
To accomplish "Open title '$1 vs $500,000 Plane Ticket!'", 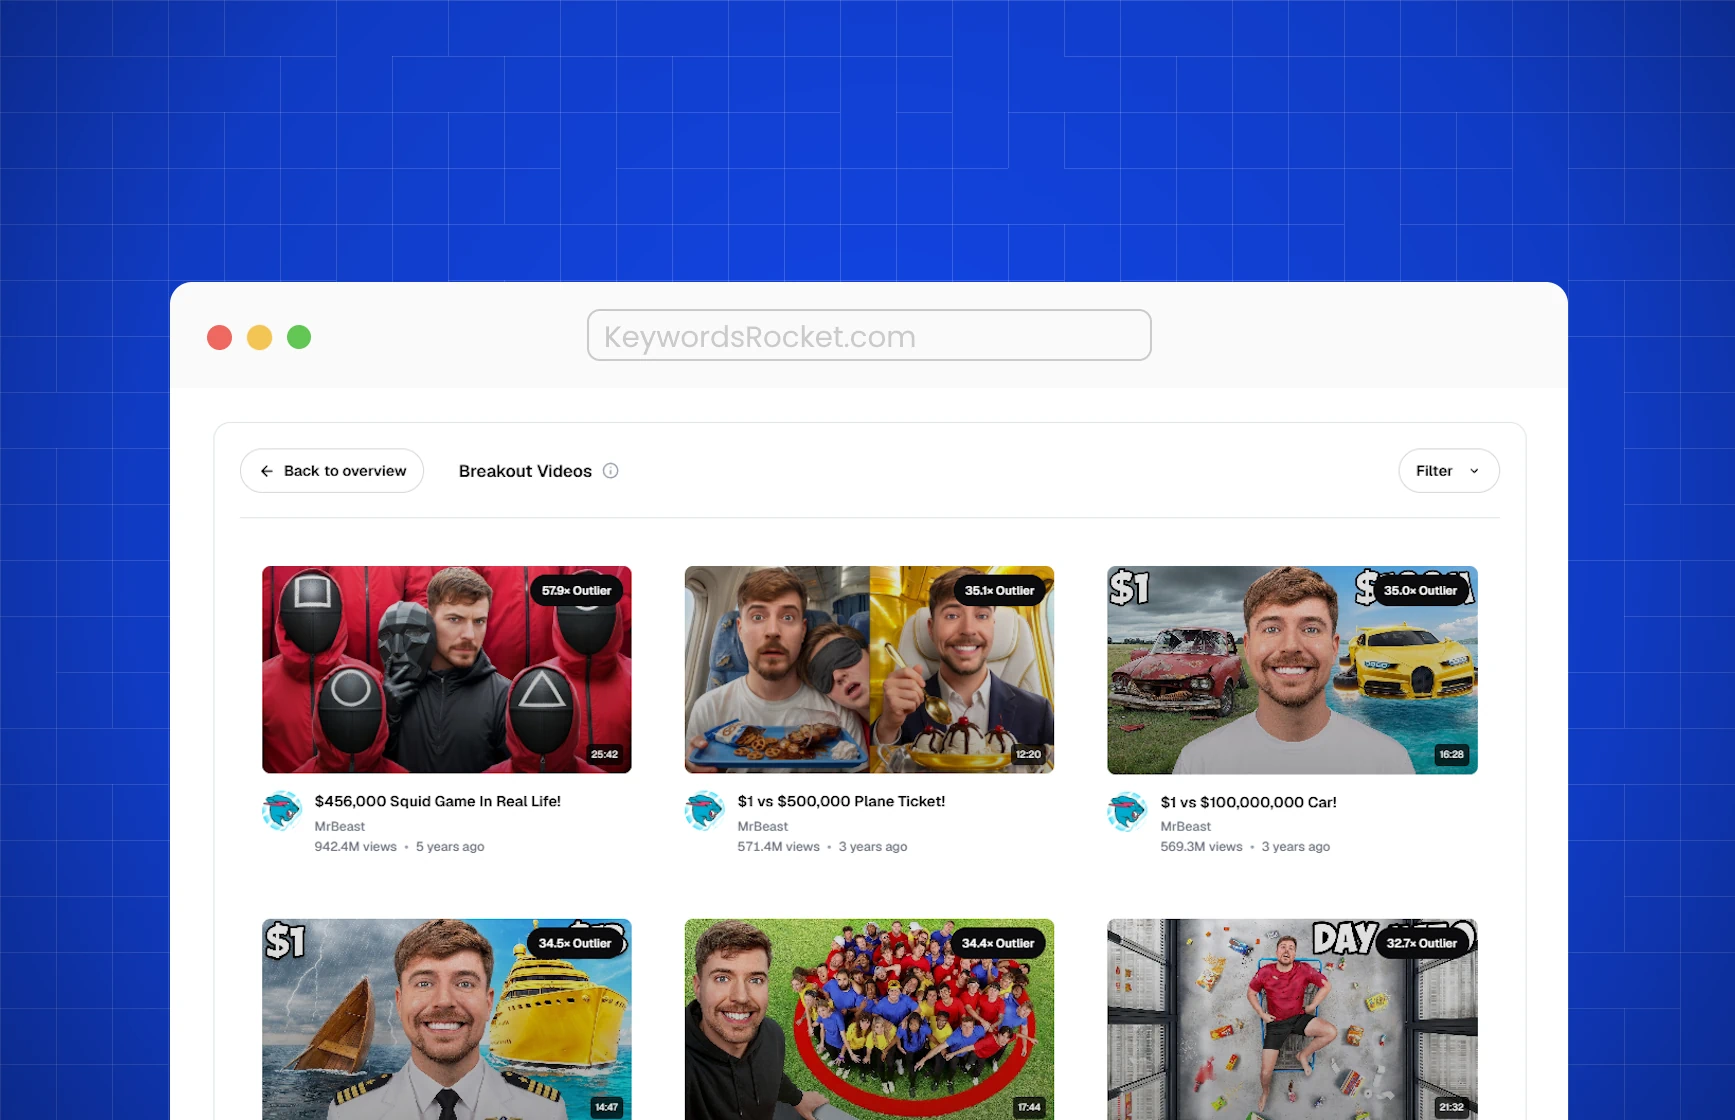I will click(x=841, y=801).
